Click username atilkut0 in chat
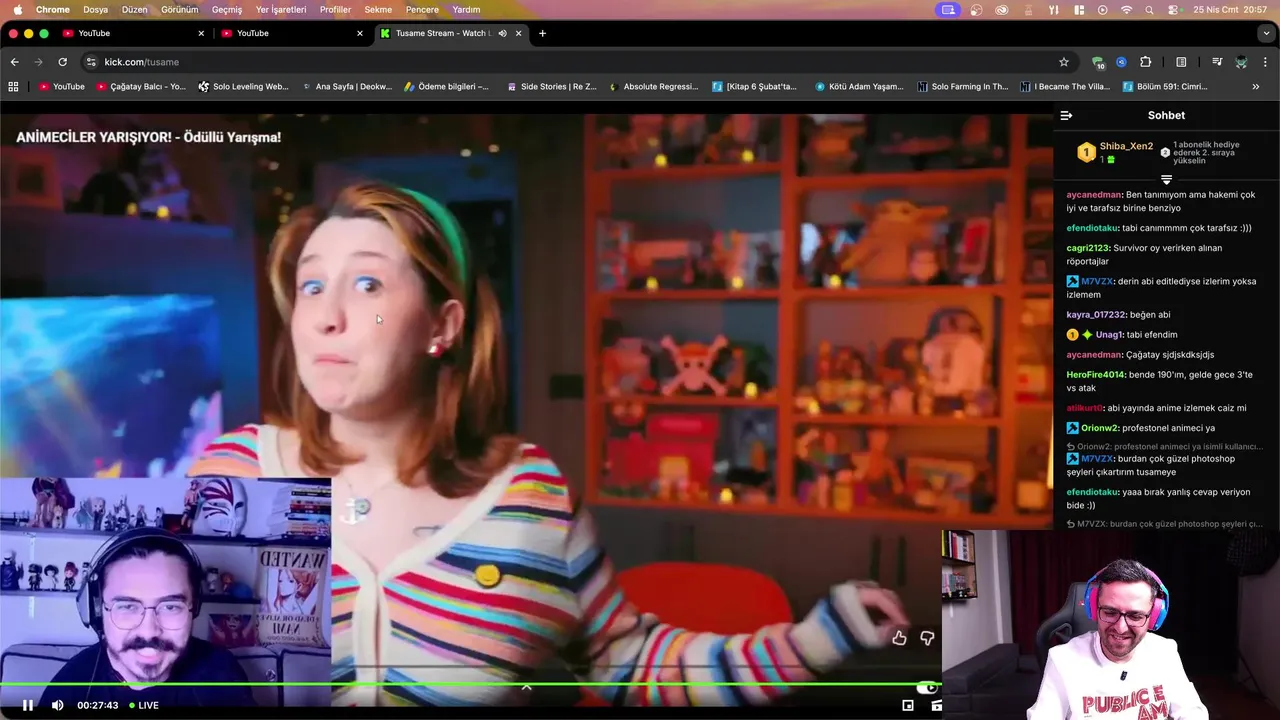Screen dimensions: 1280x720 click(x=1084, y=408)
